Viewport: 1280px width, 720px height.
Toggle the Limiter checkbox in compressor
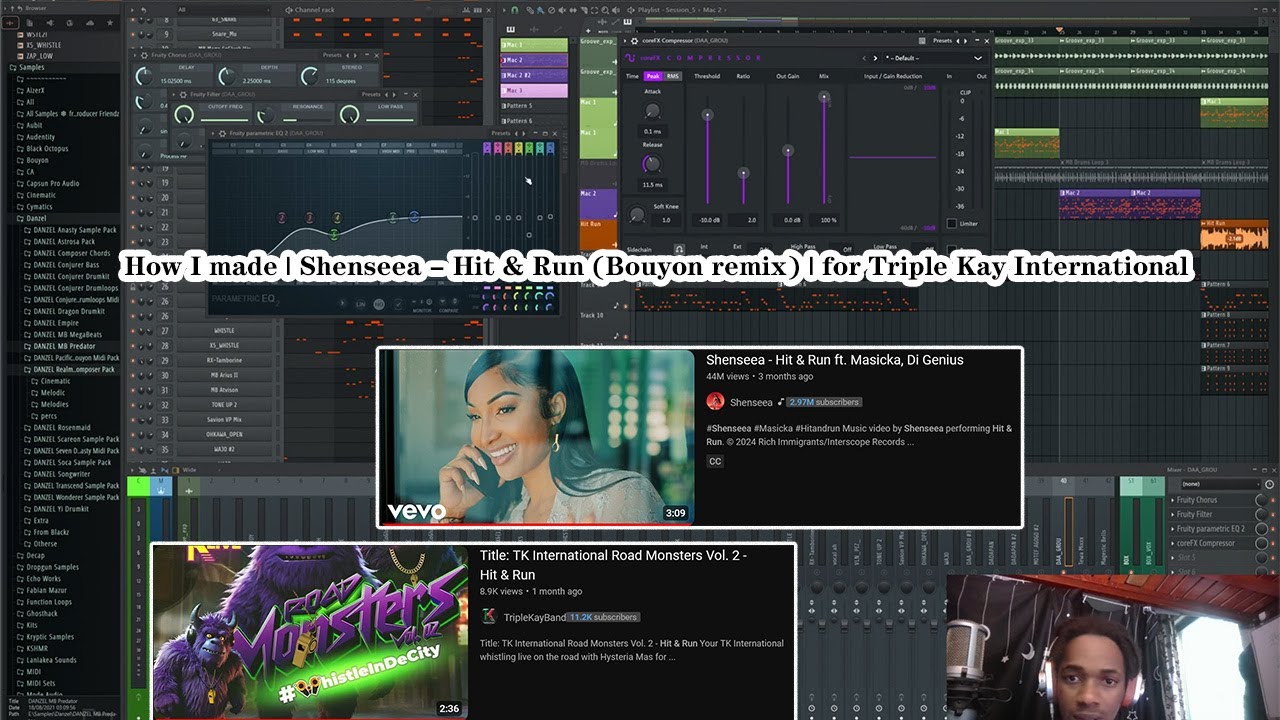[952, 224]
